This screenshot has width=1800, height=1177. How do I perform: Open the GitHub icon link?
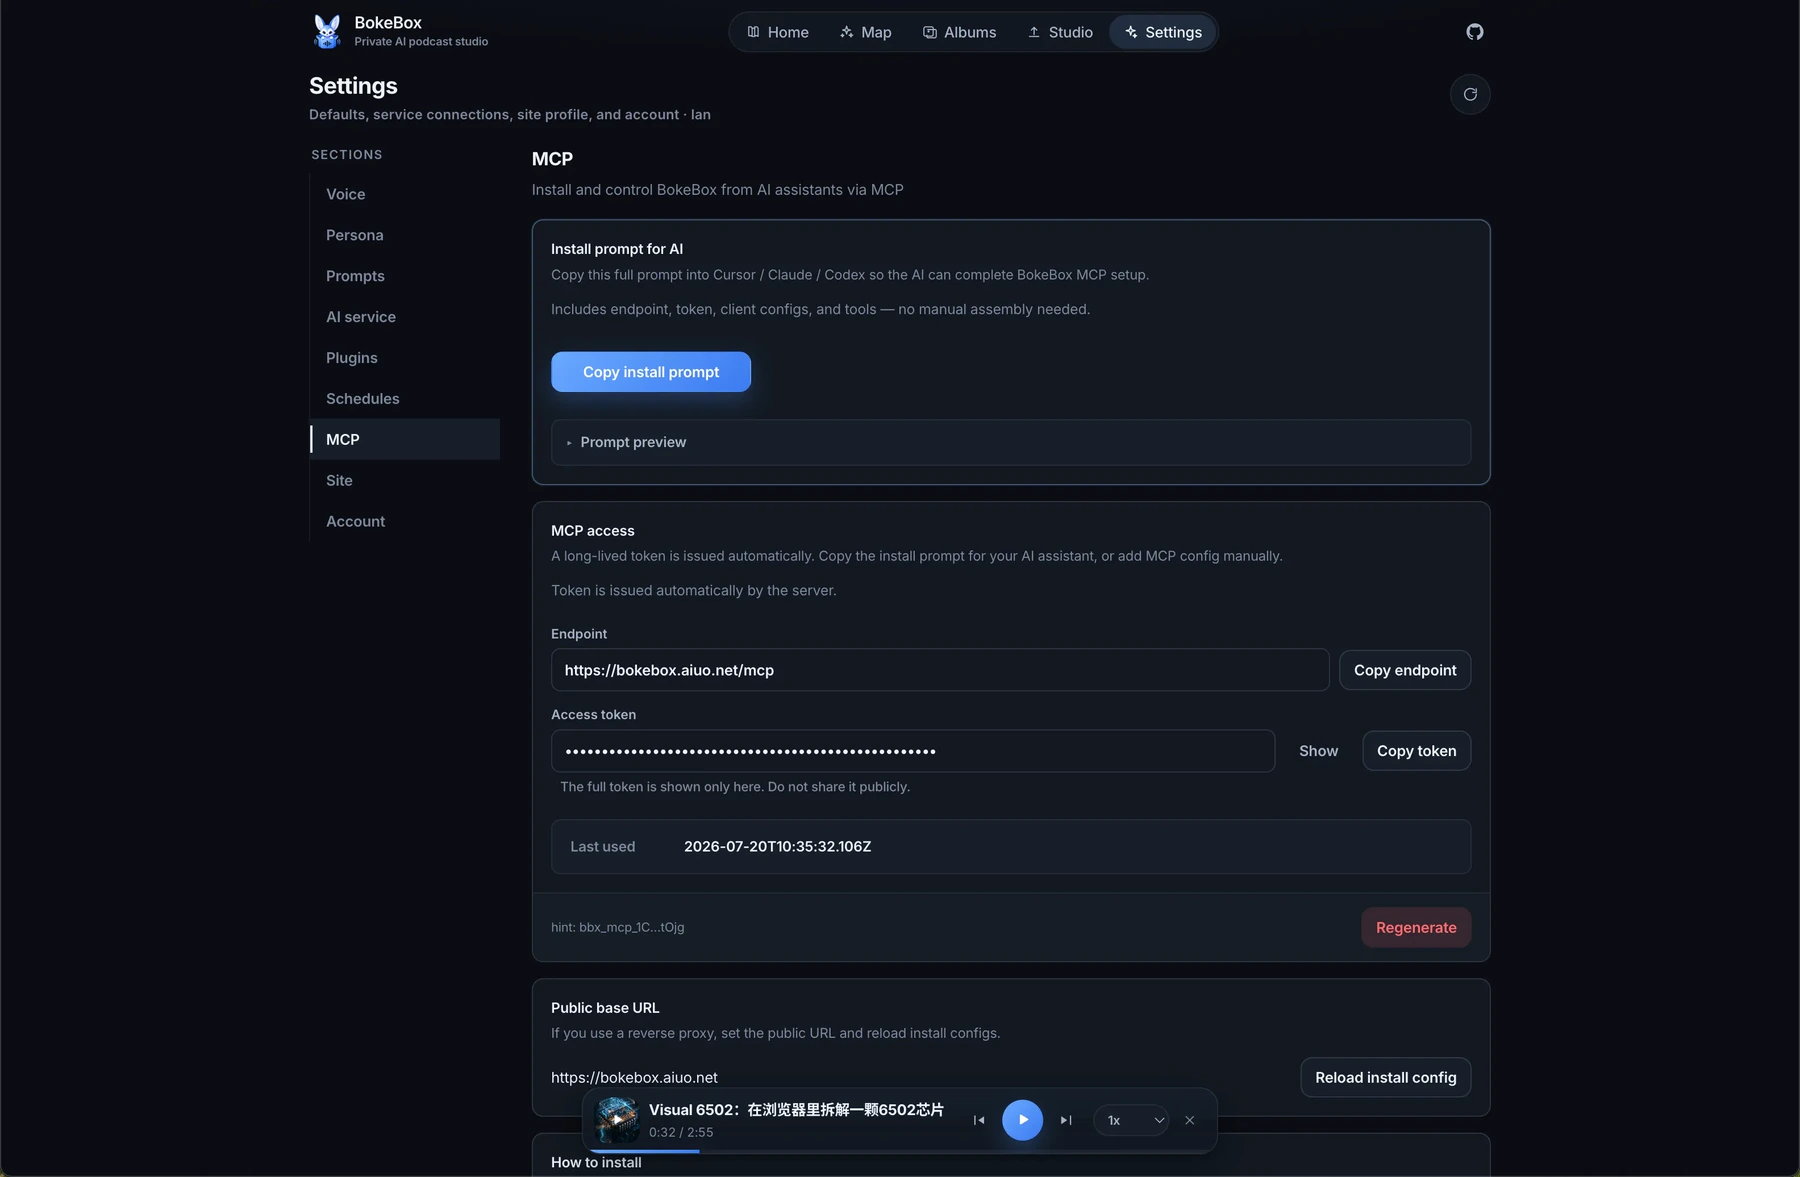[x=1474, y=32]
